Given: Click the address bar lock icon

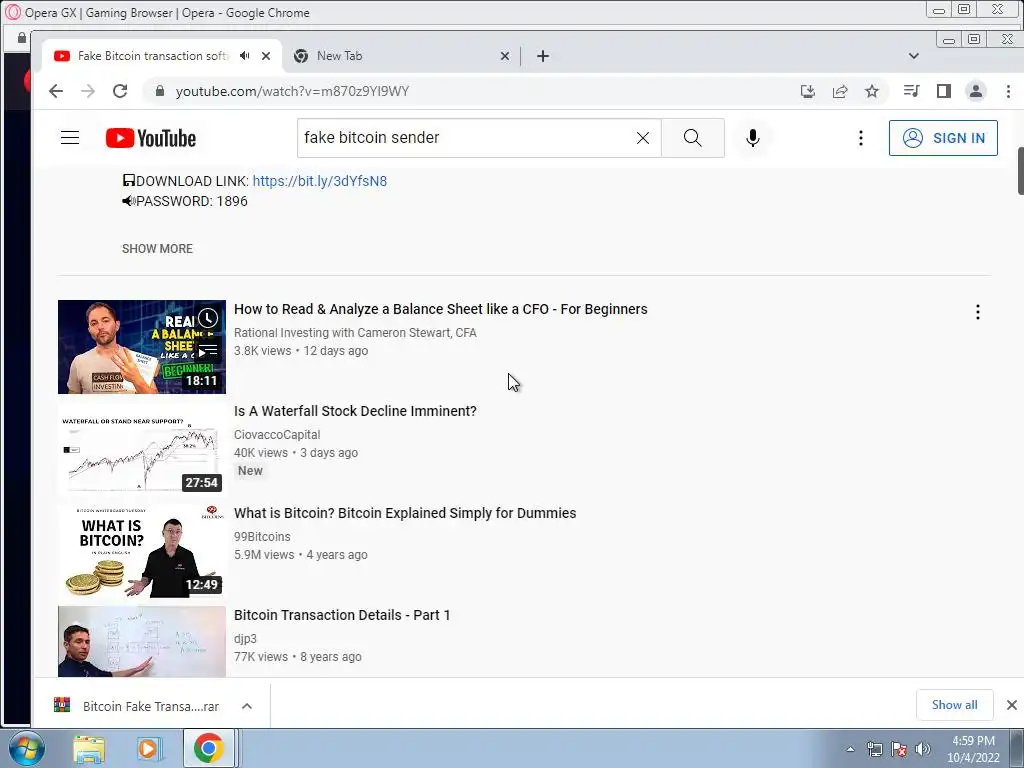Looking at the screenshot, I should click(x=159, y=91).
